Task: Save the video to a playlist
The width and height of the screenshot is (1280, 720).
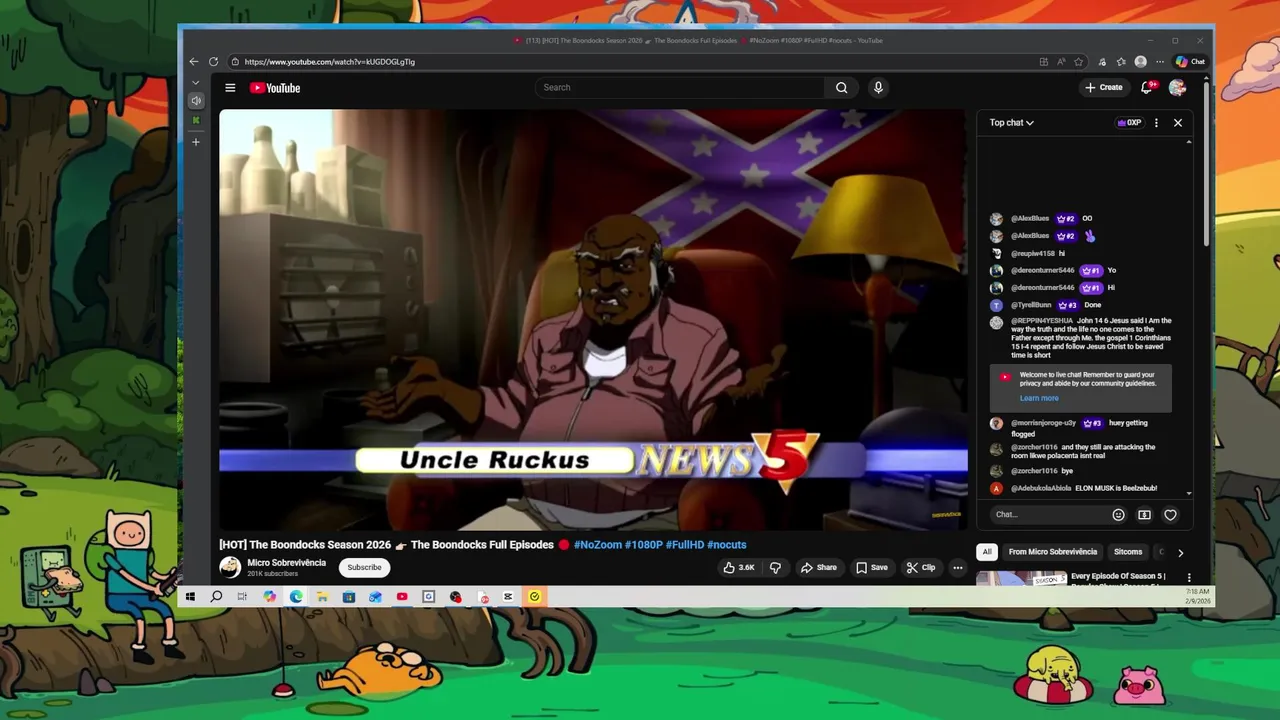Action: (x=872, y=568)
